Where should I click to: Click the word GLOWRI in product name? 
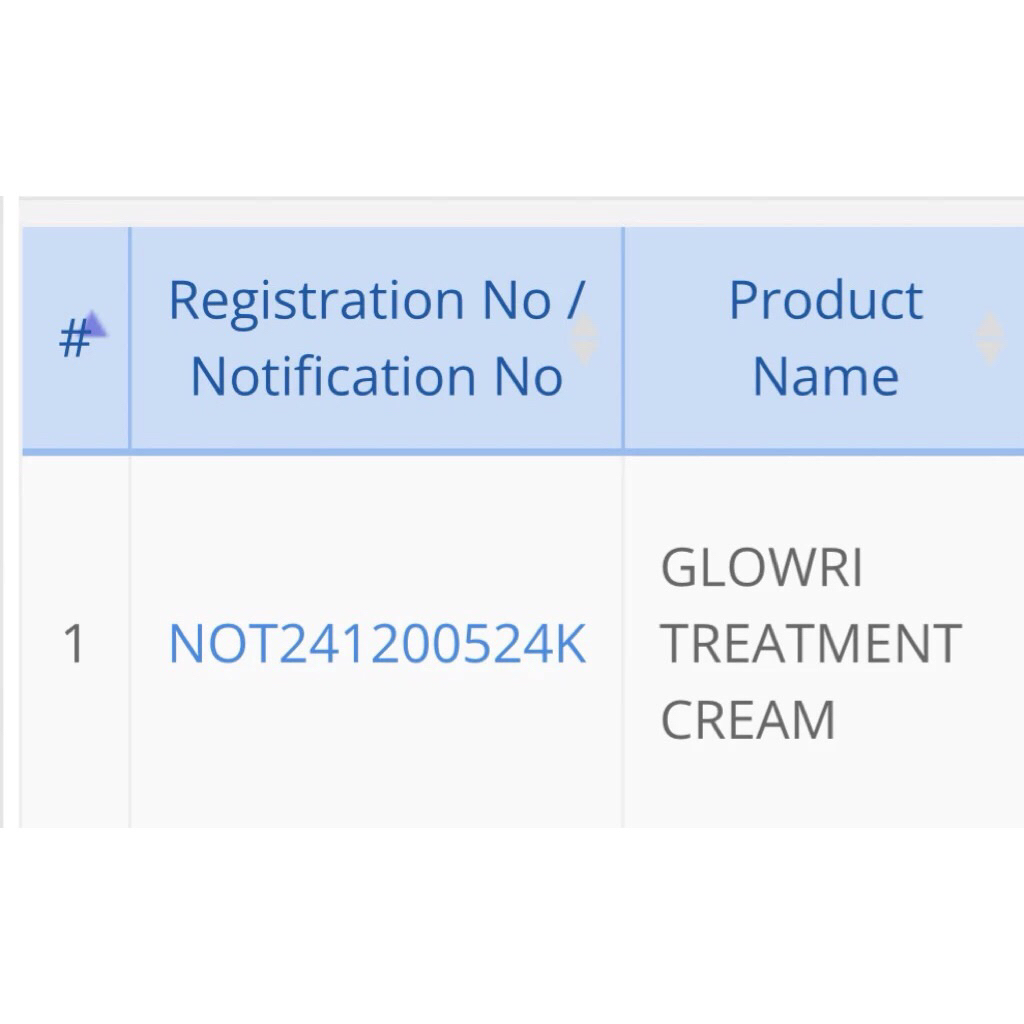[761, 568]
